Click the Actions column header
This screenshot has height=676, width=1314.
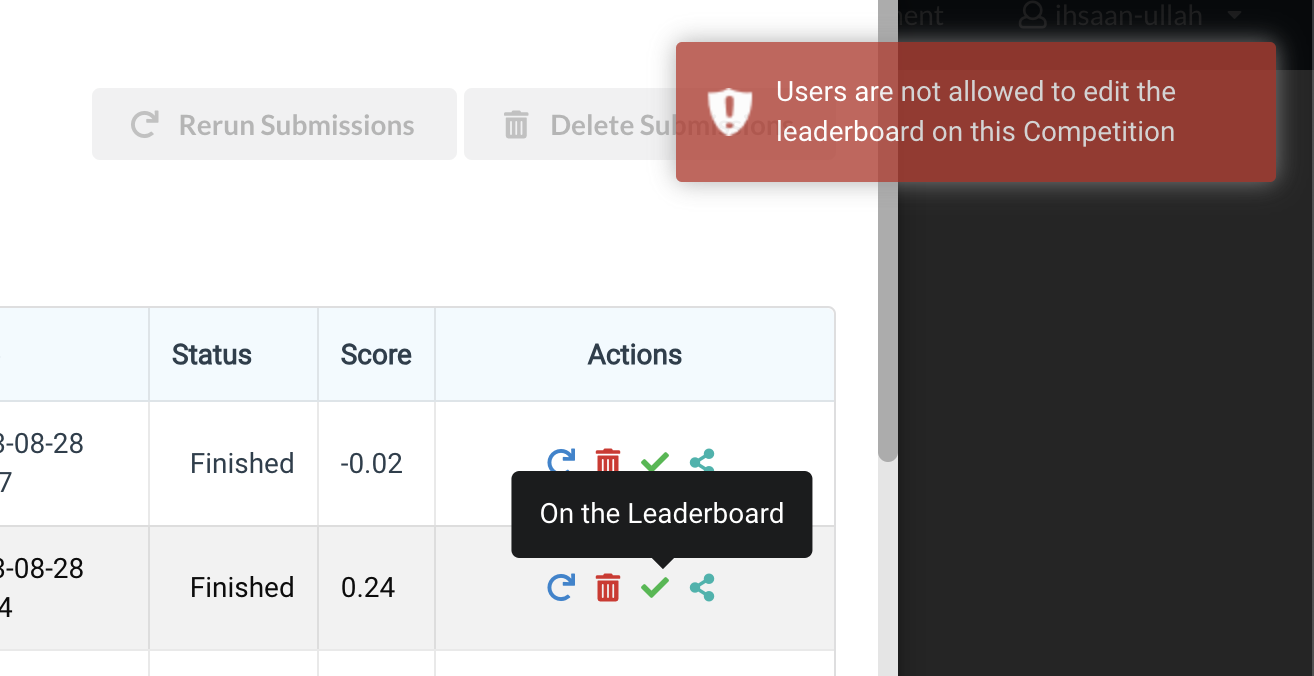634,354
